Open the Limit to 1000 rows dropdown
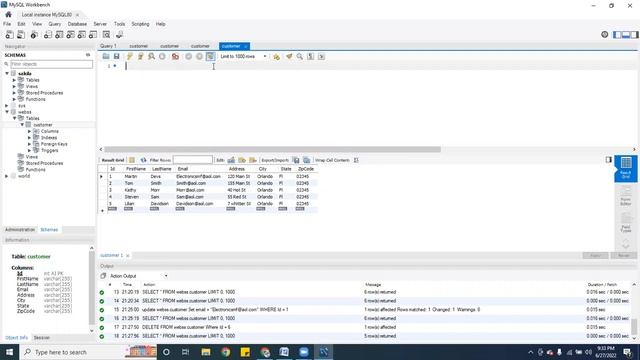Viewport: 640px width, 360px height. [x=243, y=56]
